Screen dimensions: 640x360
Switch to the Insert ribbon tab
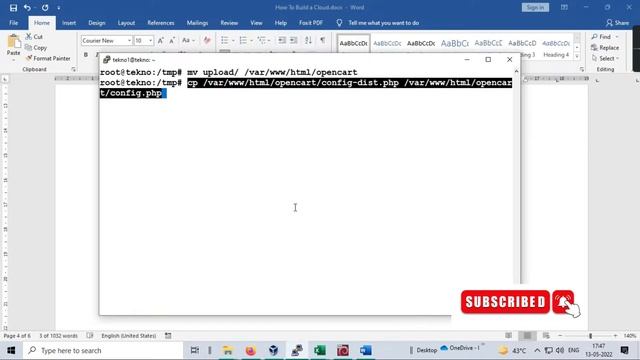pyautogui.click(x=69, y=23)
